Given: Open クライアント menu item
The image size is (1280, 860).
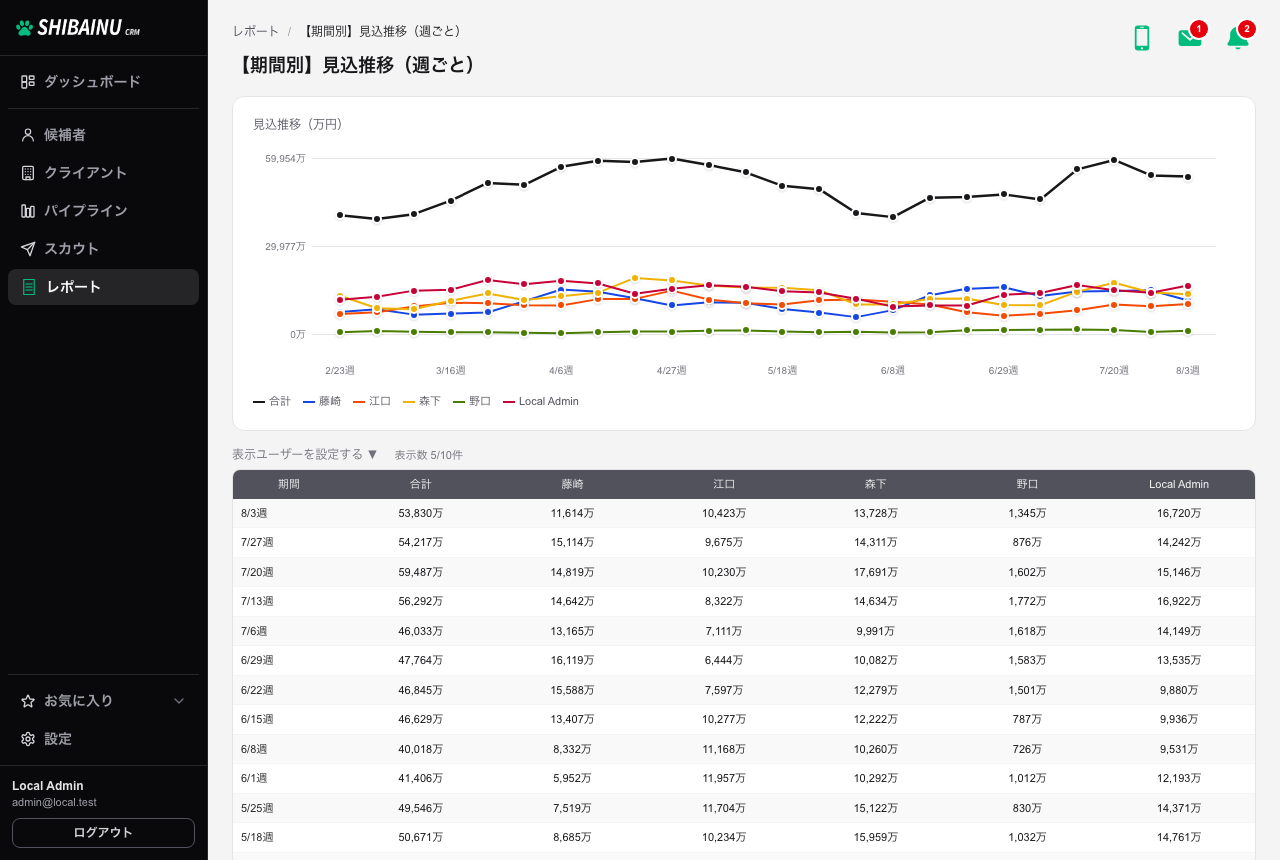Looking at the screenshot, I should pos(104,173).
